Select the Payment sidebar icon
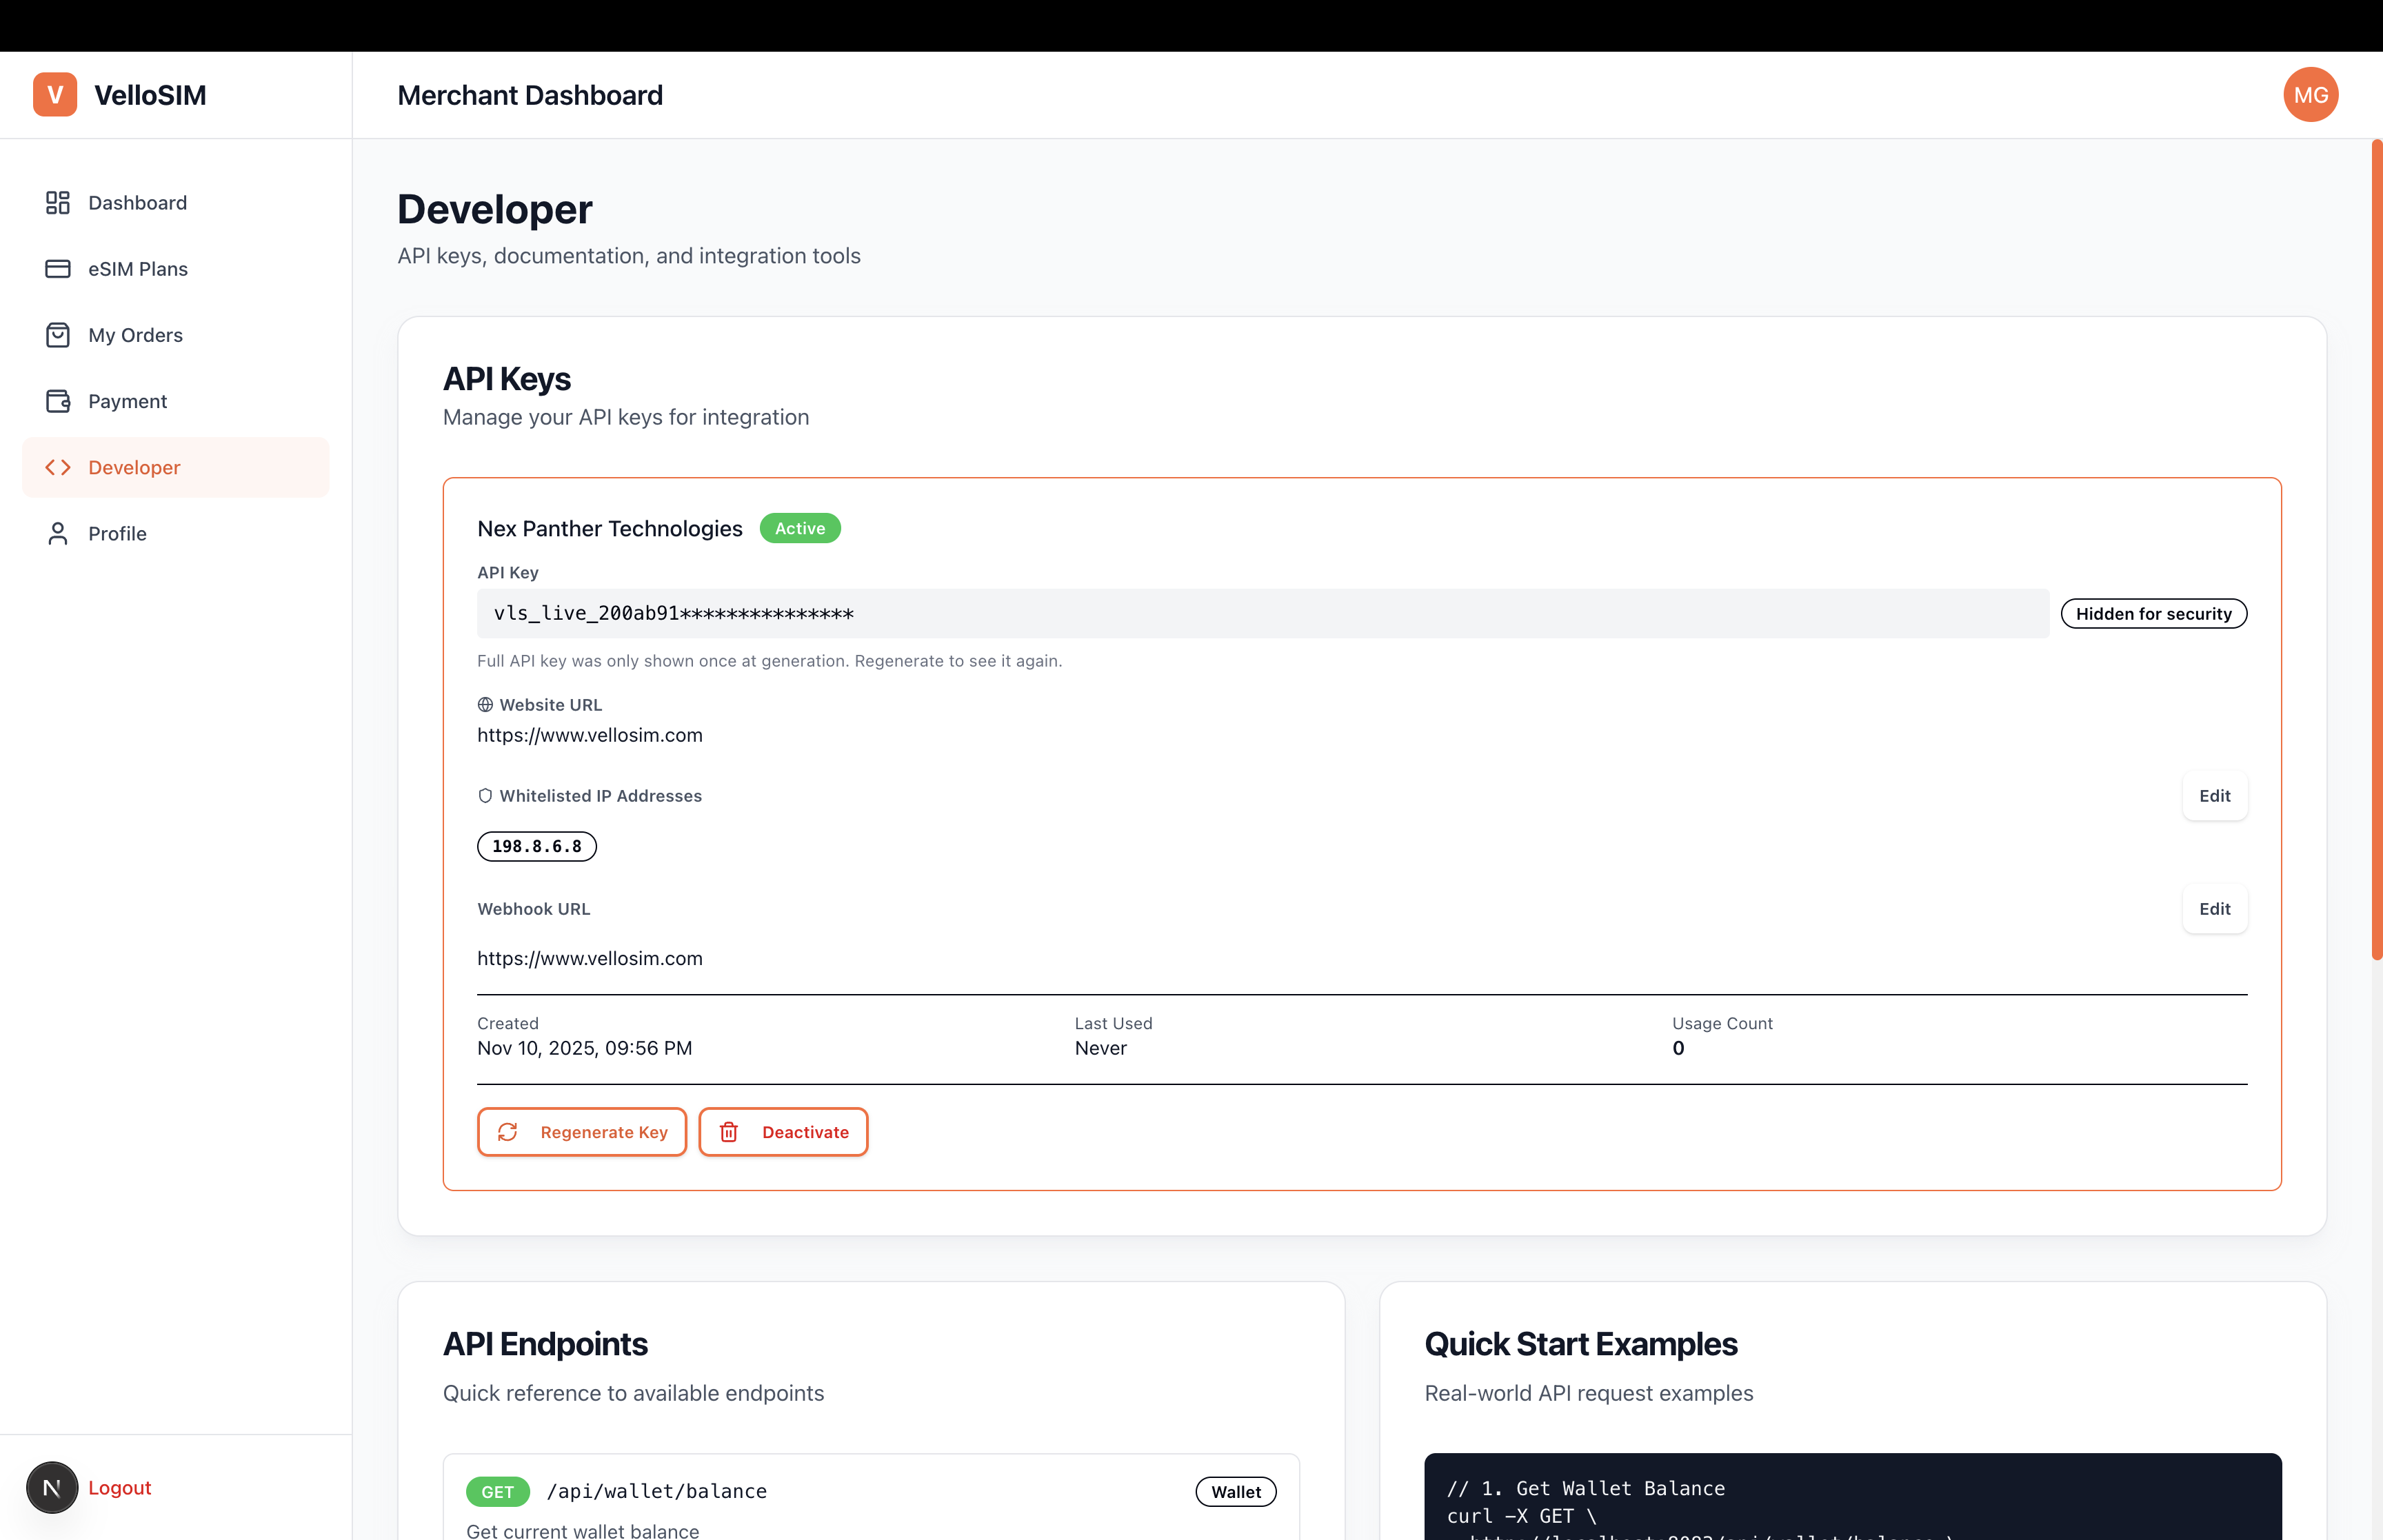 pos(57,401)
